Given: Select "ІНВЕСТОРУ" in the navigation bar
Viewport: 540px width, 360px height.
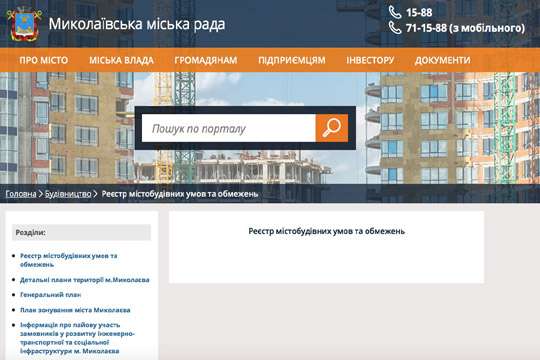Looking at the screenshot, I should [x=370, y=60].
